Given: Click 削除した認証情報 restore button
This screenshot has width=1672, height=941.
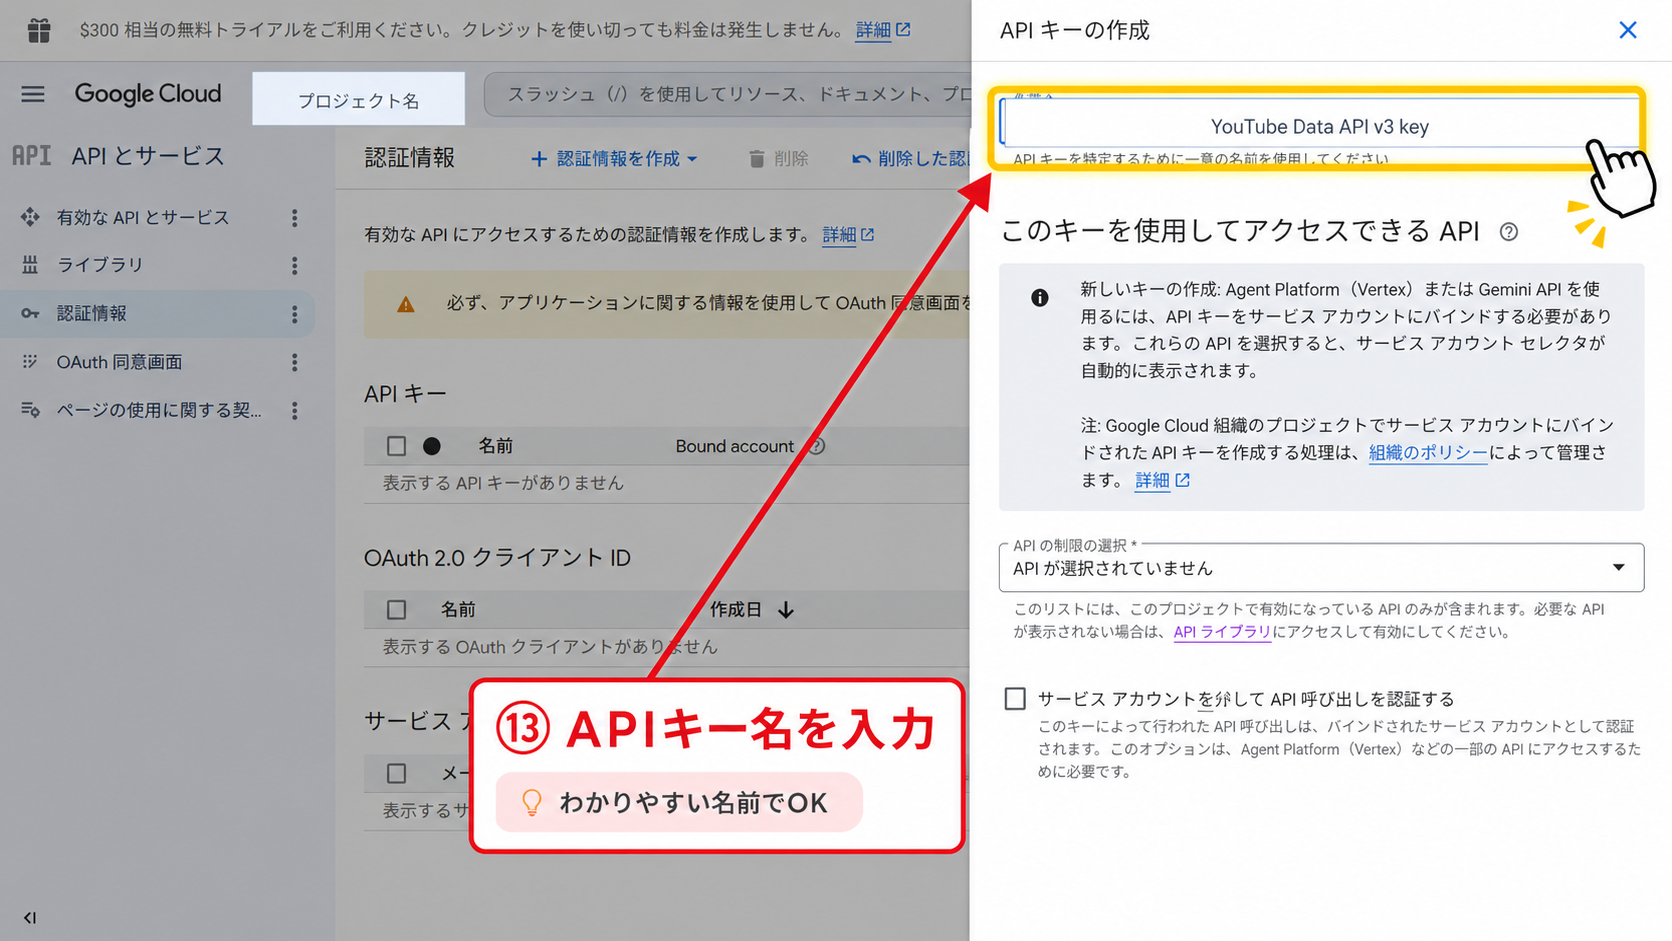Looking at the screenshot, I should point(910,158).
